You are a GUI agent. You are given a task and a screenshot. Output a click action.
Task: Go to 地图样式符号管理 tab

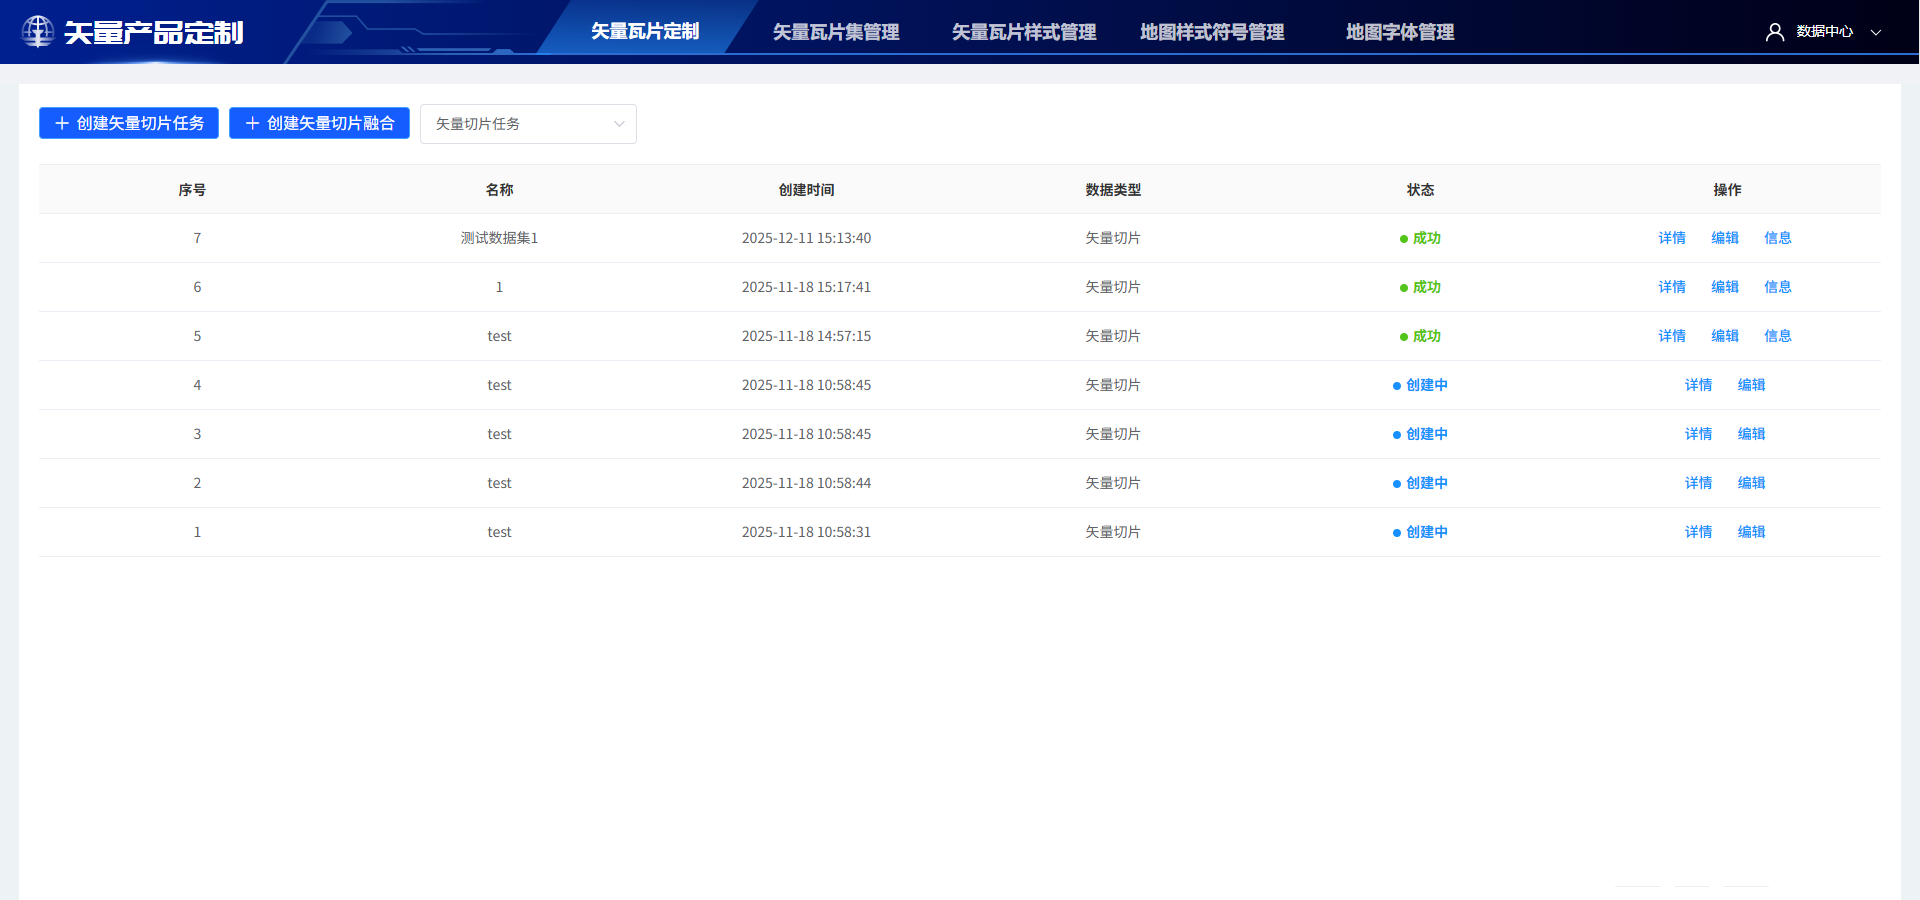(x=1211, y=32)
